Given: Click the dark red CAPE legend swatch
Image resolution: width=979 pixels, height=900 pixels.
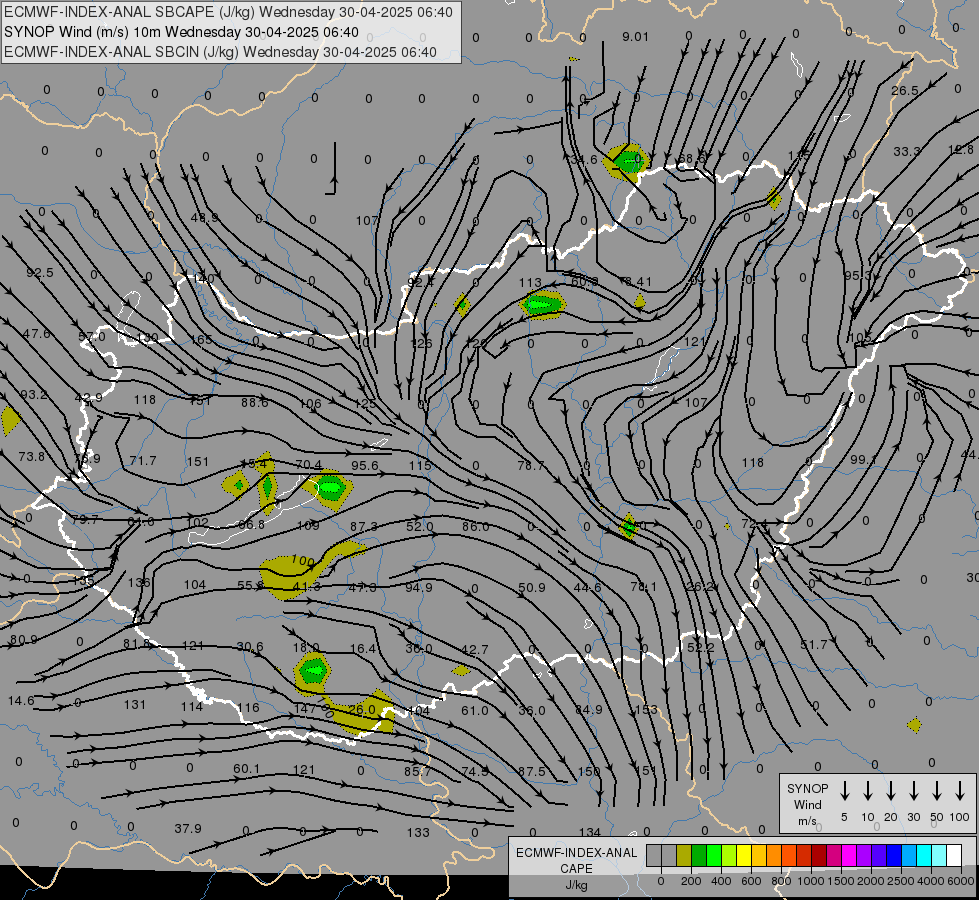Looking at the screenshot, I should (819, 856).
